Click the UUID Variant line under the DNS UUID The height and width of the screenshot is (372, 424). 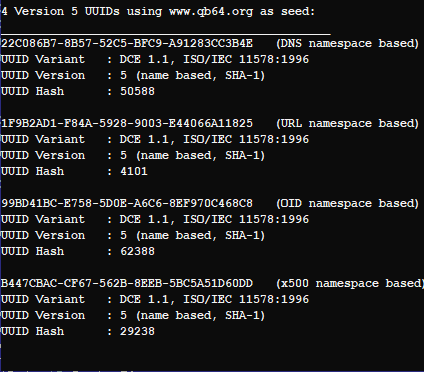tap(155, 60)
